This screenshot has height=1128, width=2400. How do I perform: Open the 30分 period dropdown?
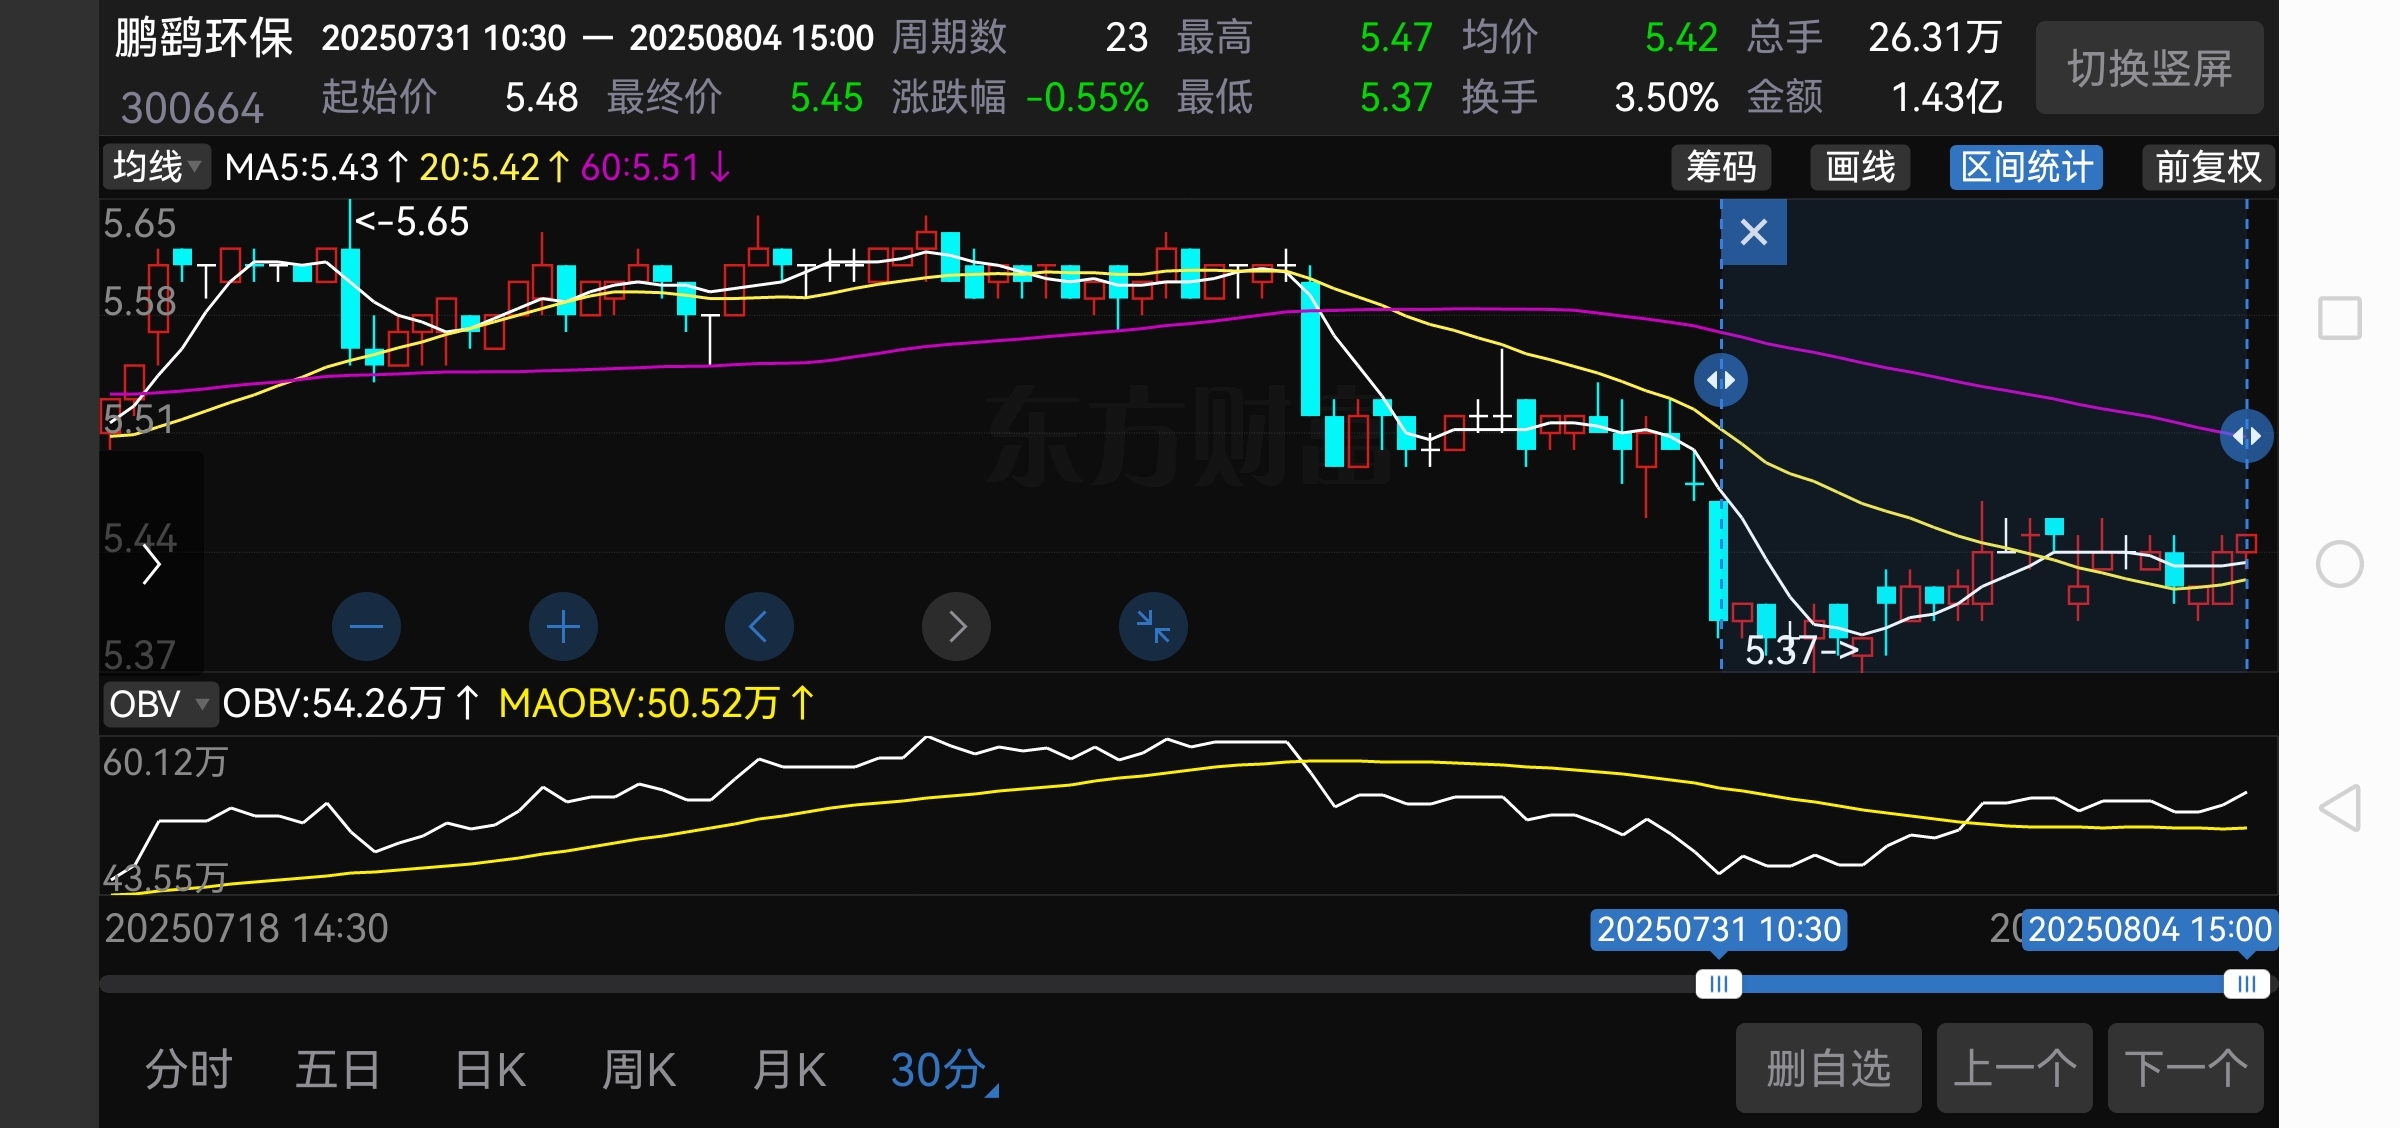(x=944, y=1070)
